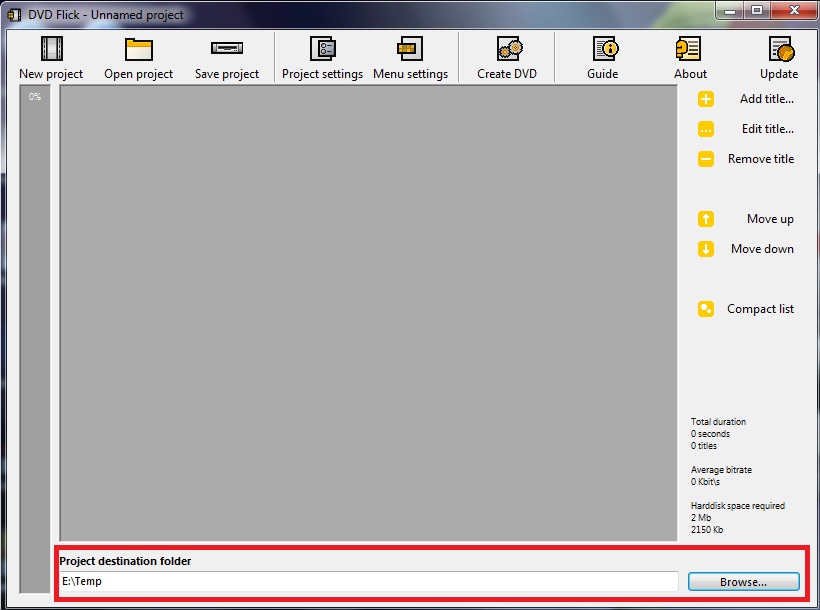820x610 pixels.
Task: Click the 'Total duration' status text
Action: (718, 422)
